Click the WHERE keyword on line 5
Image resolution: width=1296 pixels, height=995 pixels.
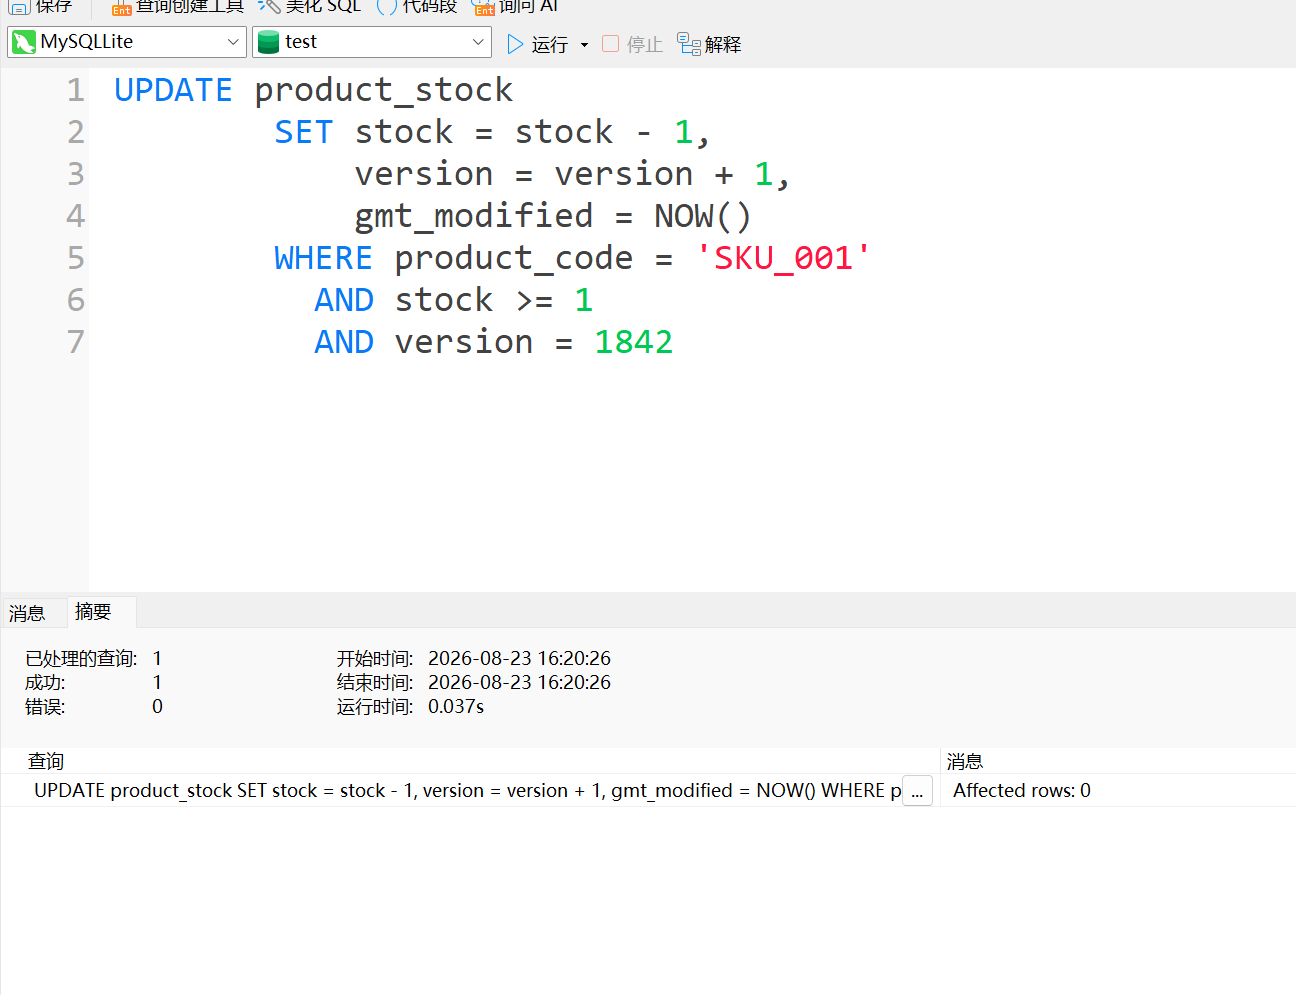[323, 258]
